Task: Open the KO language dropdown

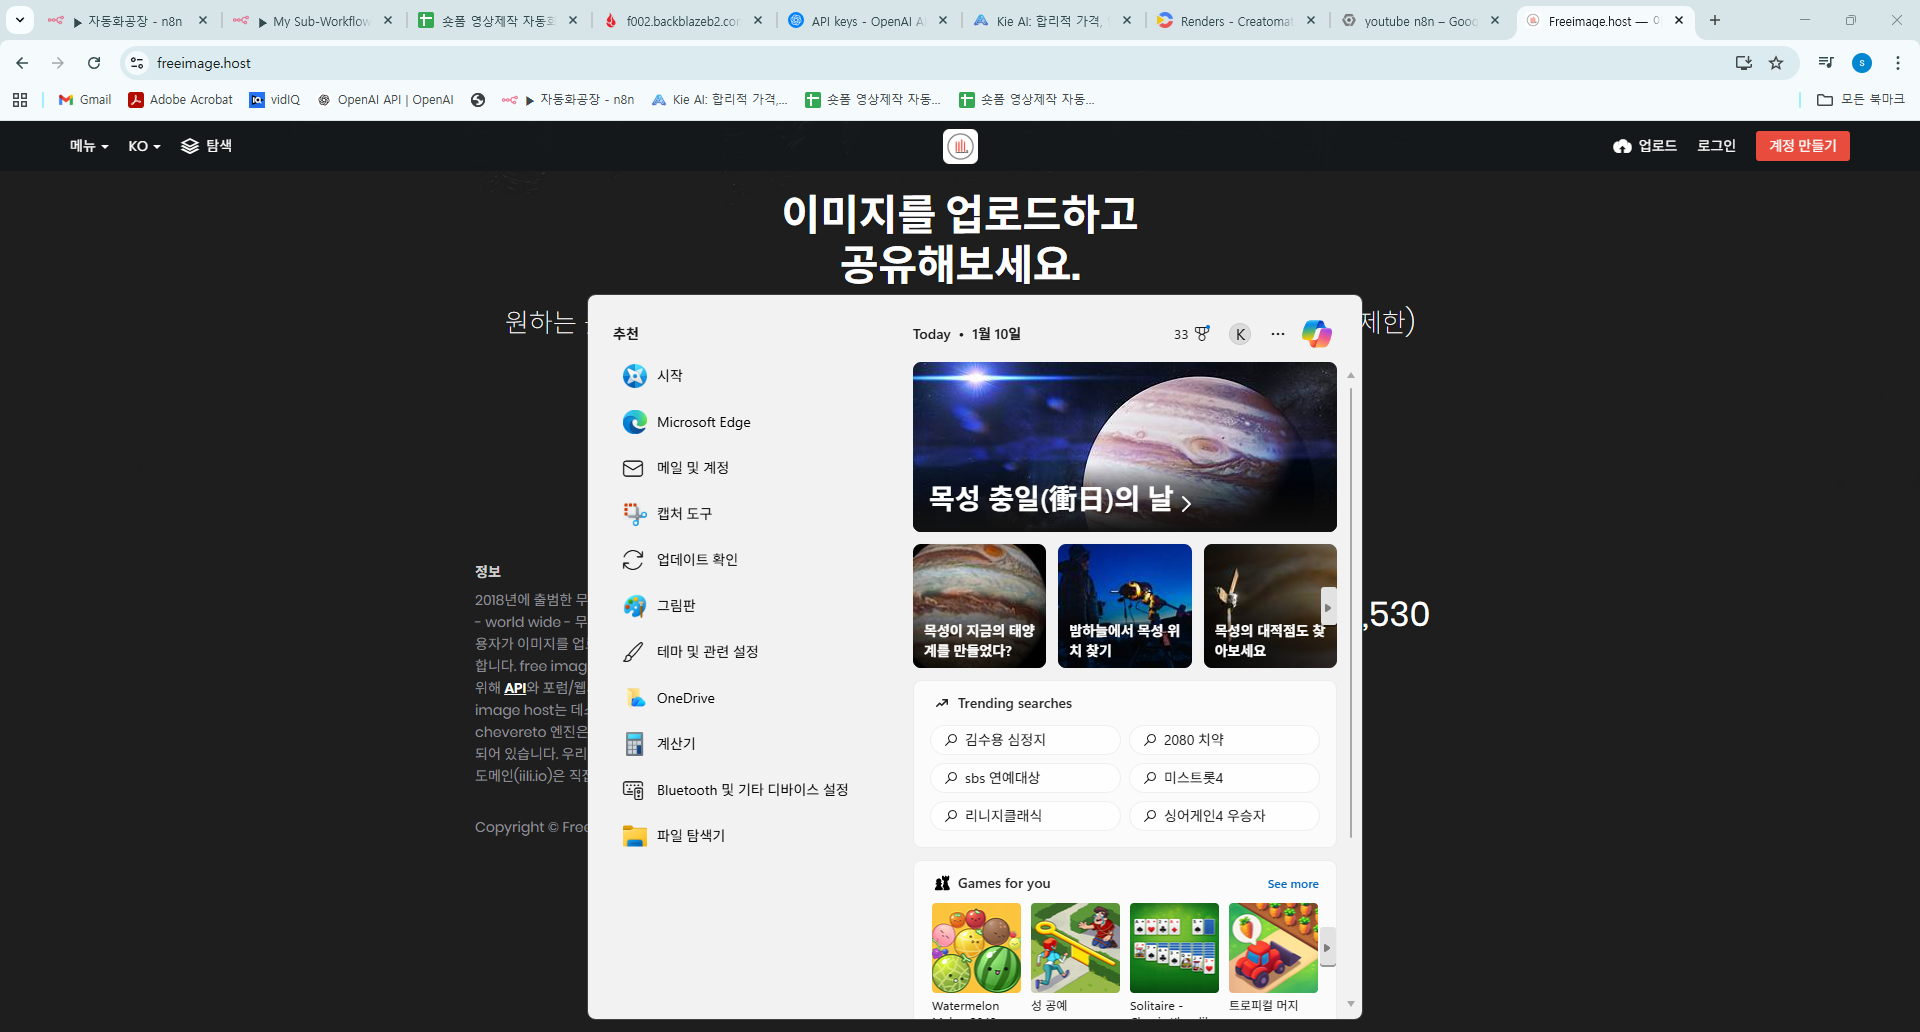Action: coord(144,146)
